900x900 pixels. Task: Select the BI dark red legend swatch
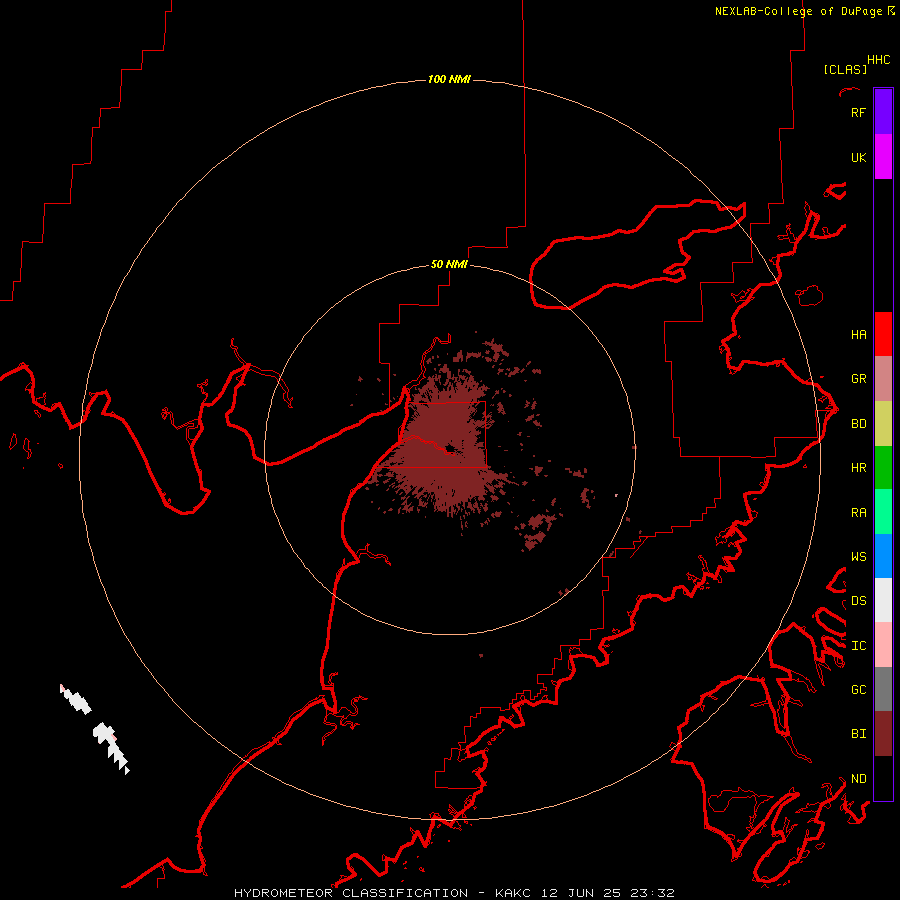click(x=883, y=734)
